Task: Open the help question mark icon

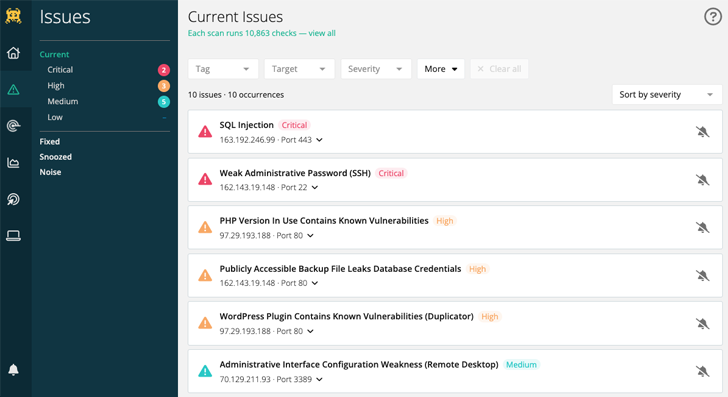Action: coord(713,17)
